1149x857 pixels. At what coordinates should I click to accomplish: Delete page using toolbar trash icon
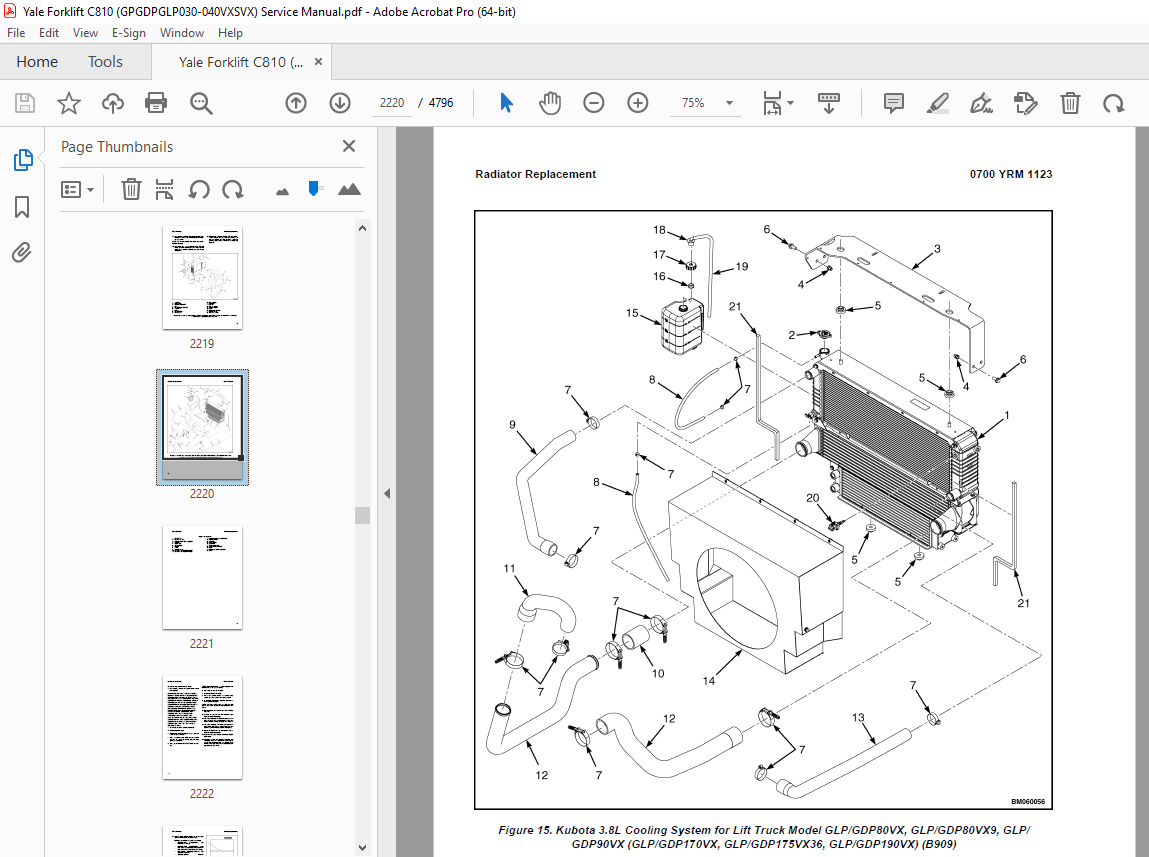click(x=1070, y=103)
